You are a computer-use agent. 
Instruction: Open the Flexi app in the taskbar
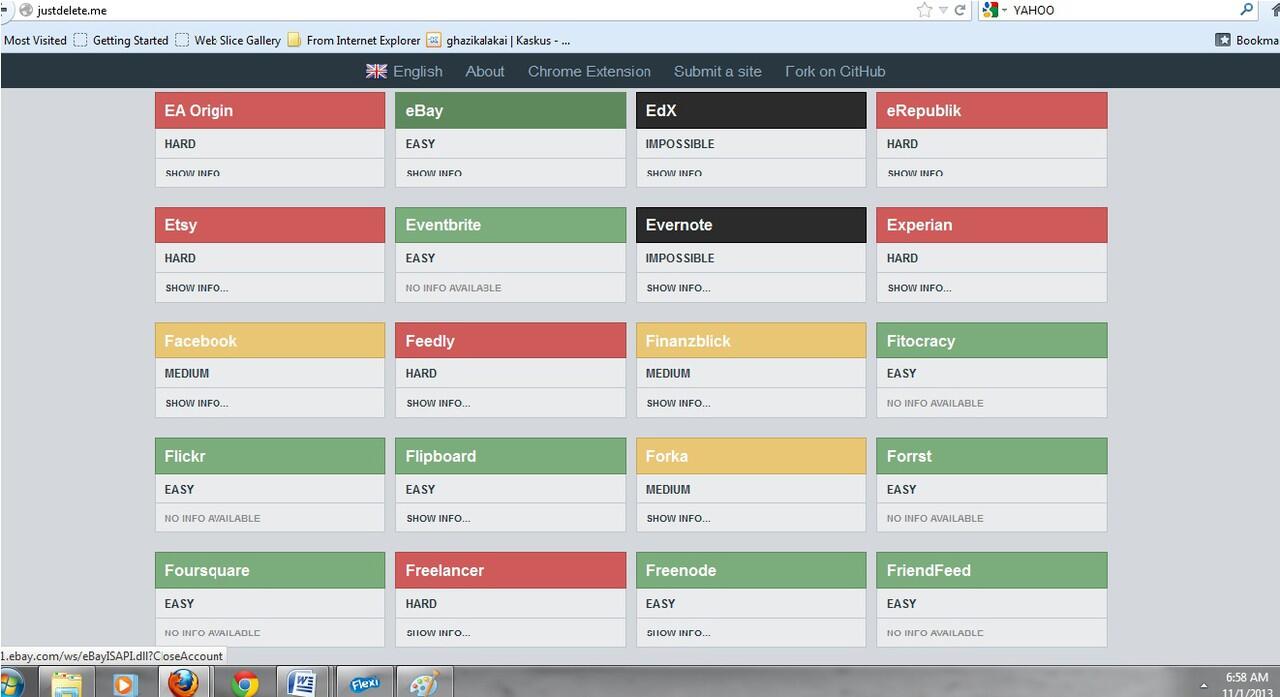(364, 684)
